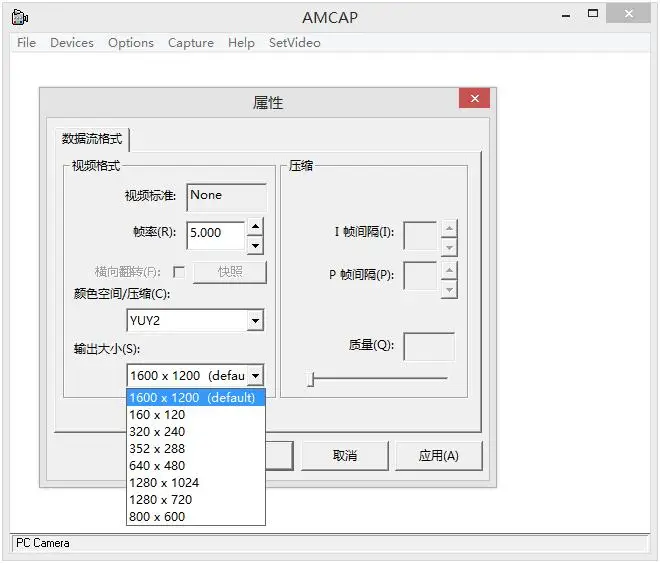Choose 160 x 120 resolution
This screenshot has width=660, height=563.
pyautogui.click(x=196, y=414)
